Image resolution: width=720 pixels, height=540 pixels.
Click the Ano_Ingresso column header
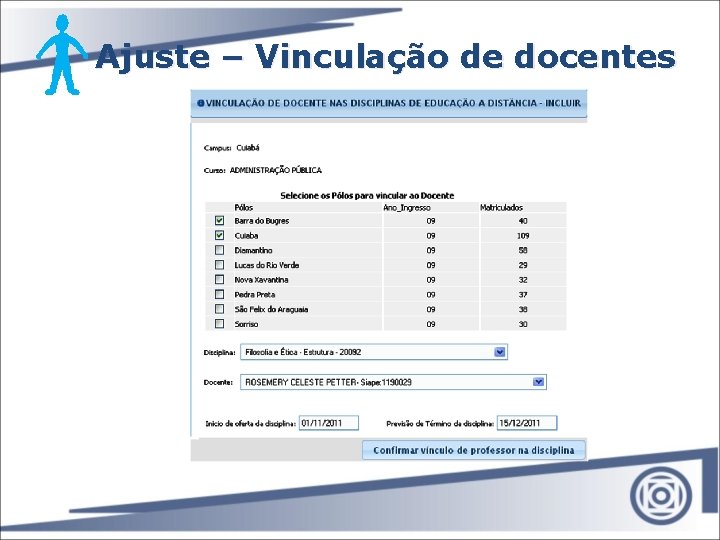(407, 208)
